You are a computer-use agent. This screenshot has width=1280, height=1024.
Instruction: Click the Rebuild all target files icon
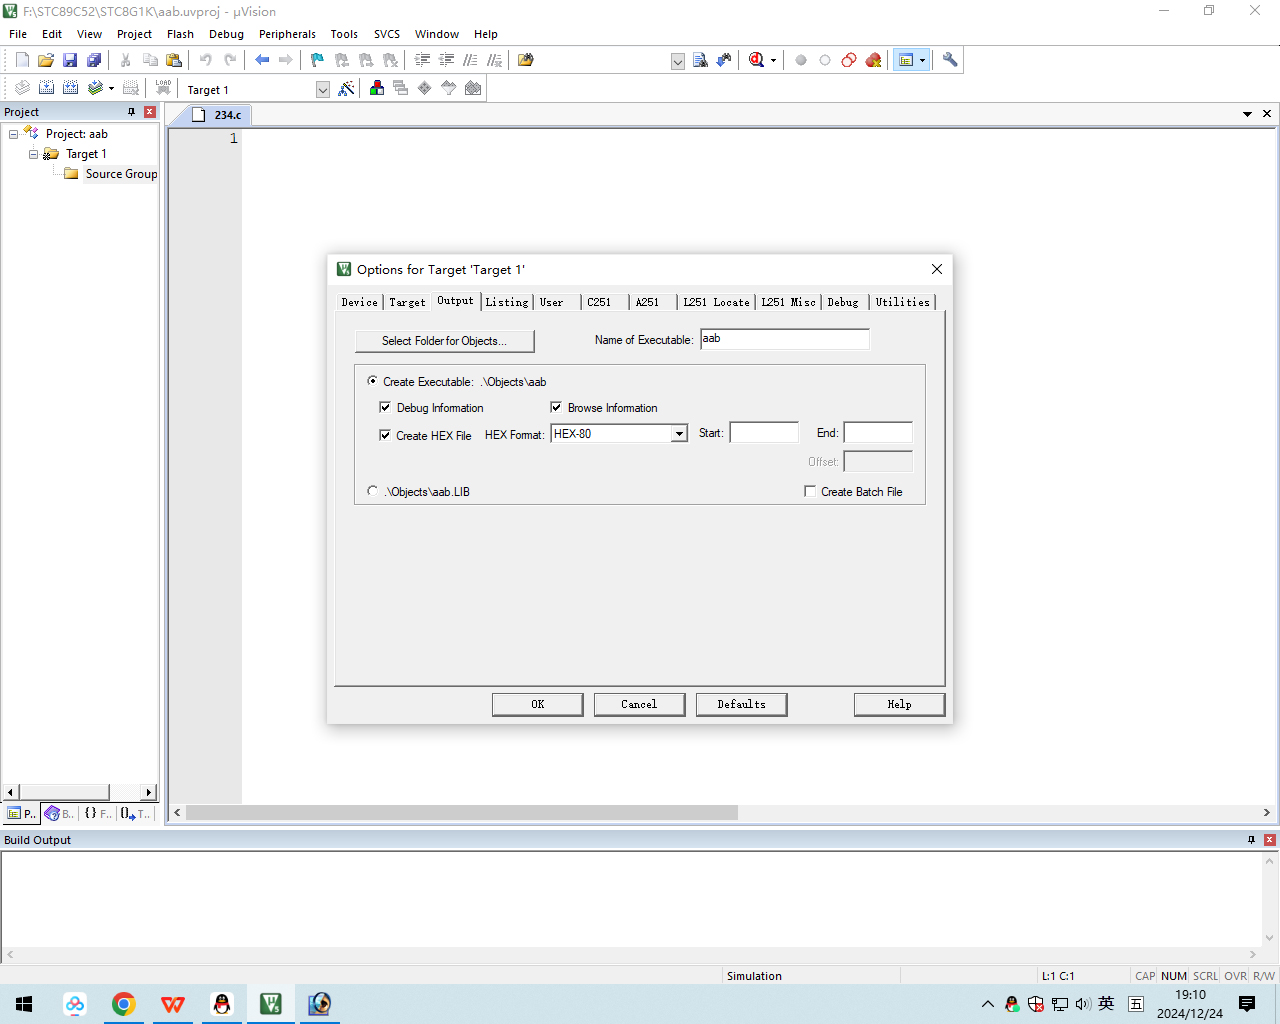70,88
